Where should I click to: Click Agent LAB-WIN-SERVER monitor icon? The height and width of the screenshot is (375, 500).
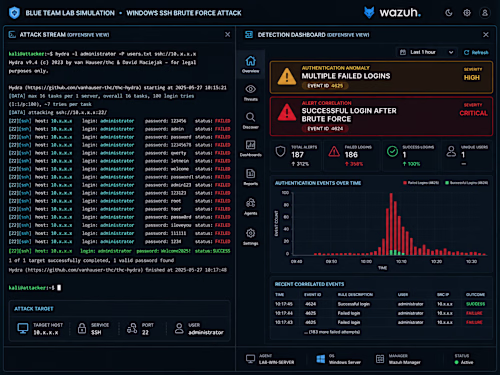(250, 359)
